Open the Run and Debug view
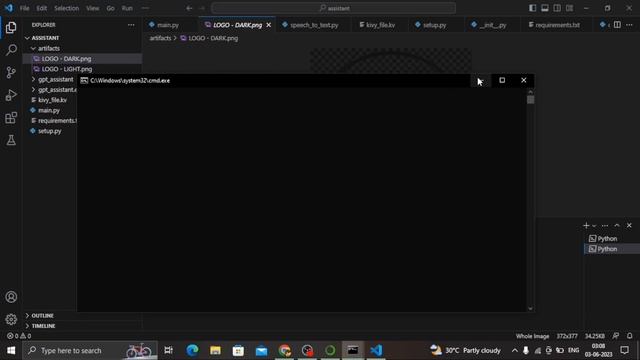 11,95
